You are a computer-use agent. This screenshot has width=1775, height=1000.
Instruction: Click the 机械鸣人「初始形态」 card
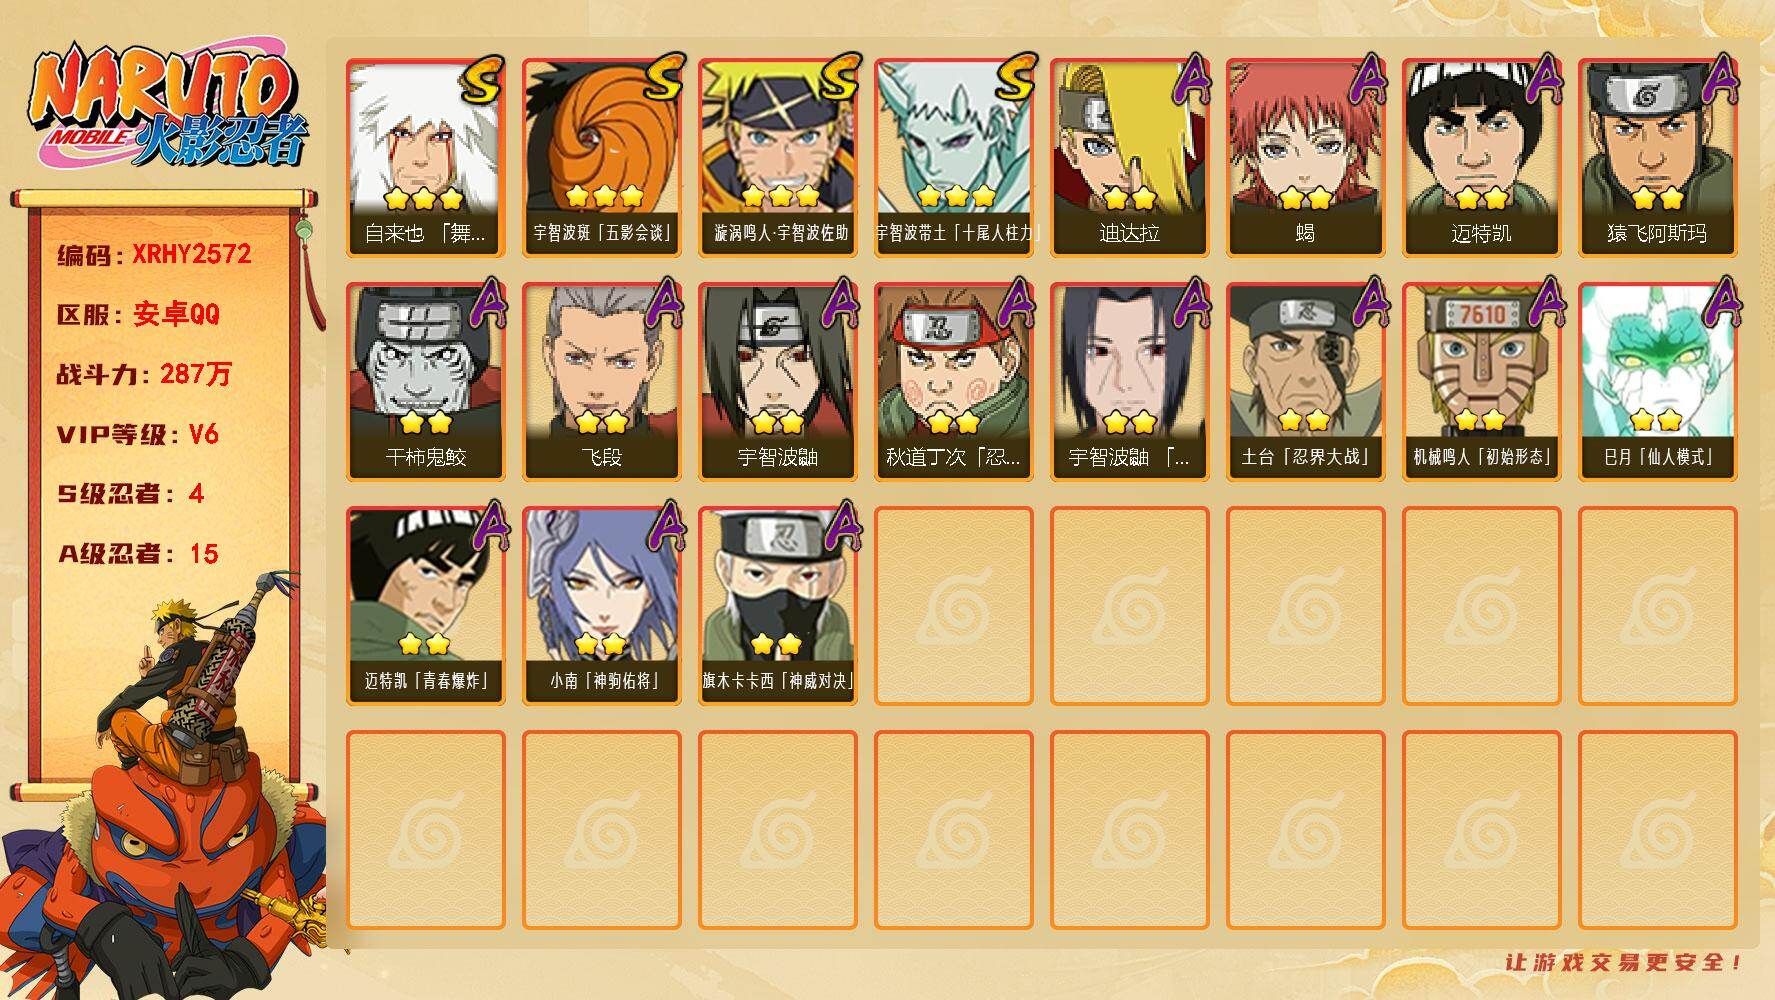pos(1482,382)
